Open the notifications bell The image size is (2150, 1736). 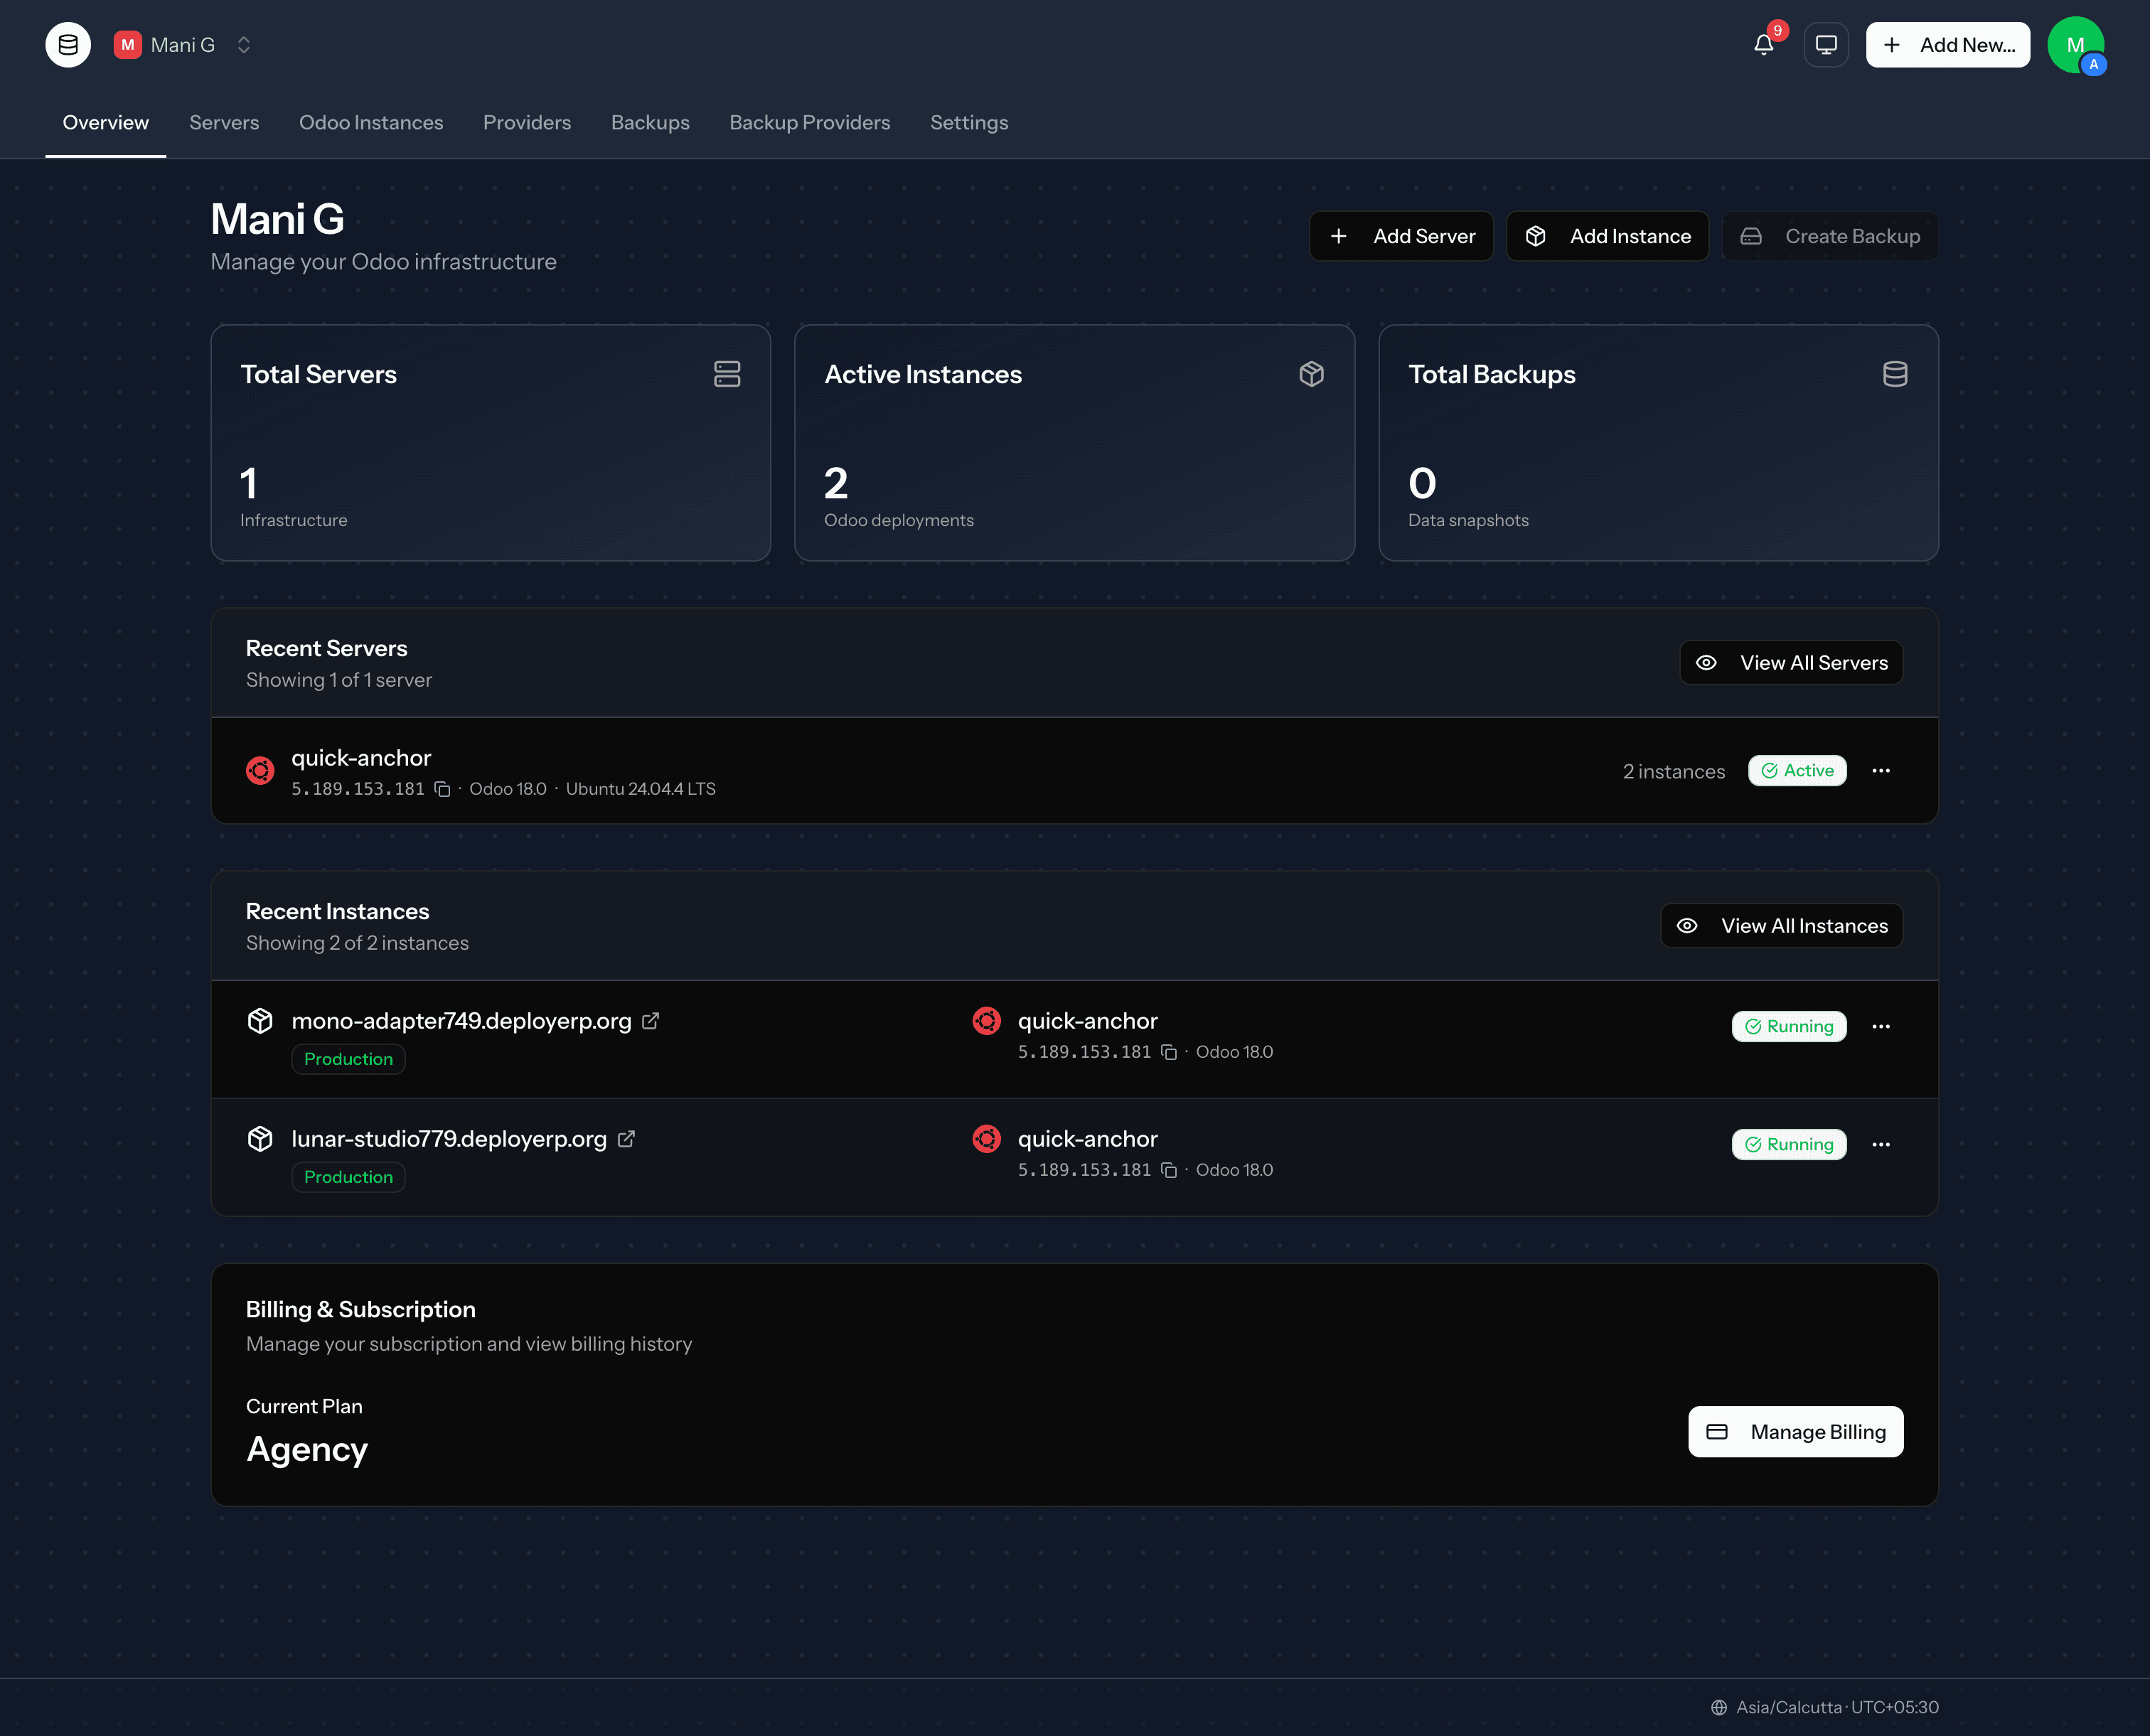point(1763,45)
